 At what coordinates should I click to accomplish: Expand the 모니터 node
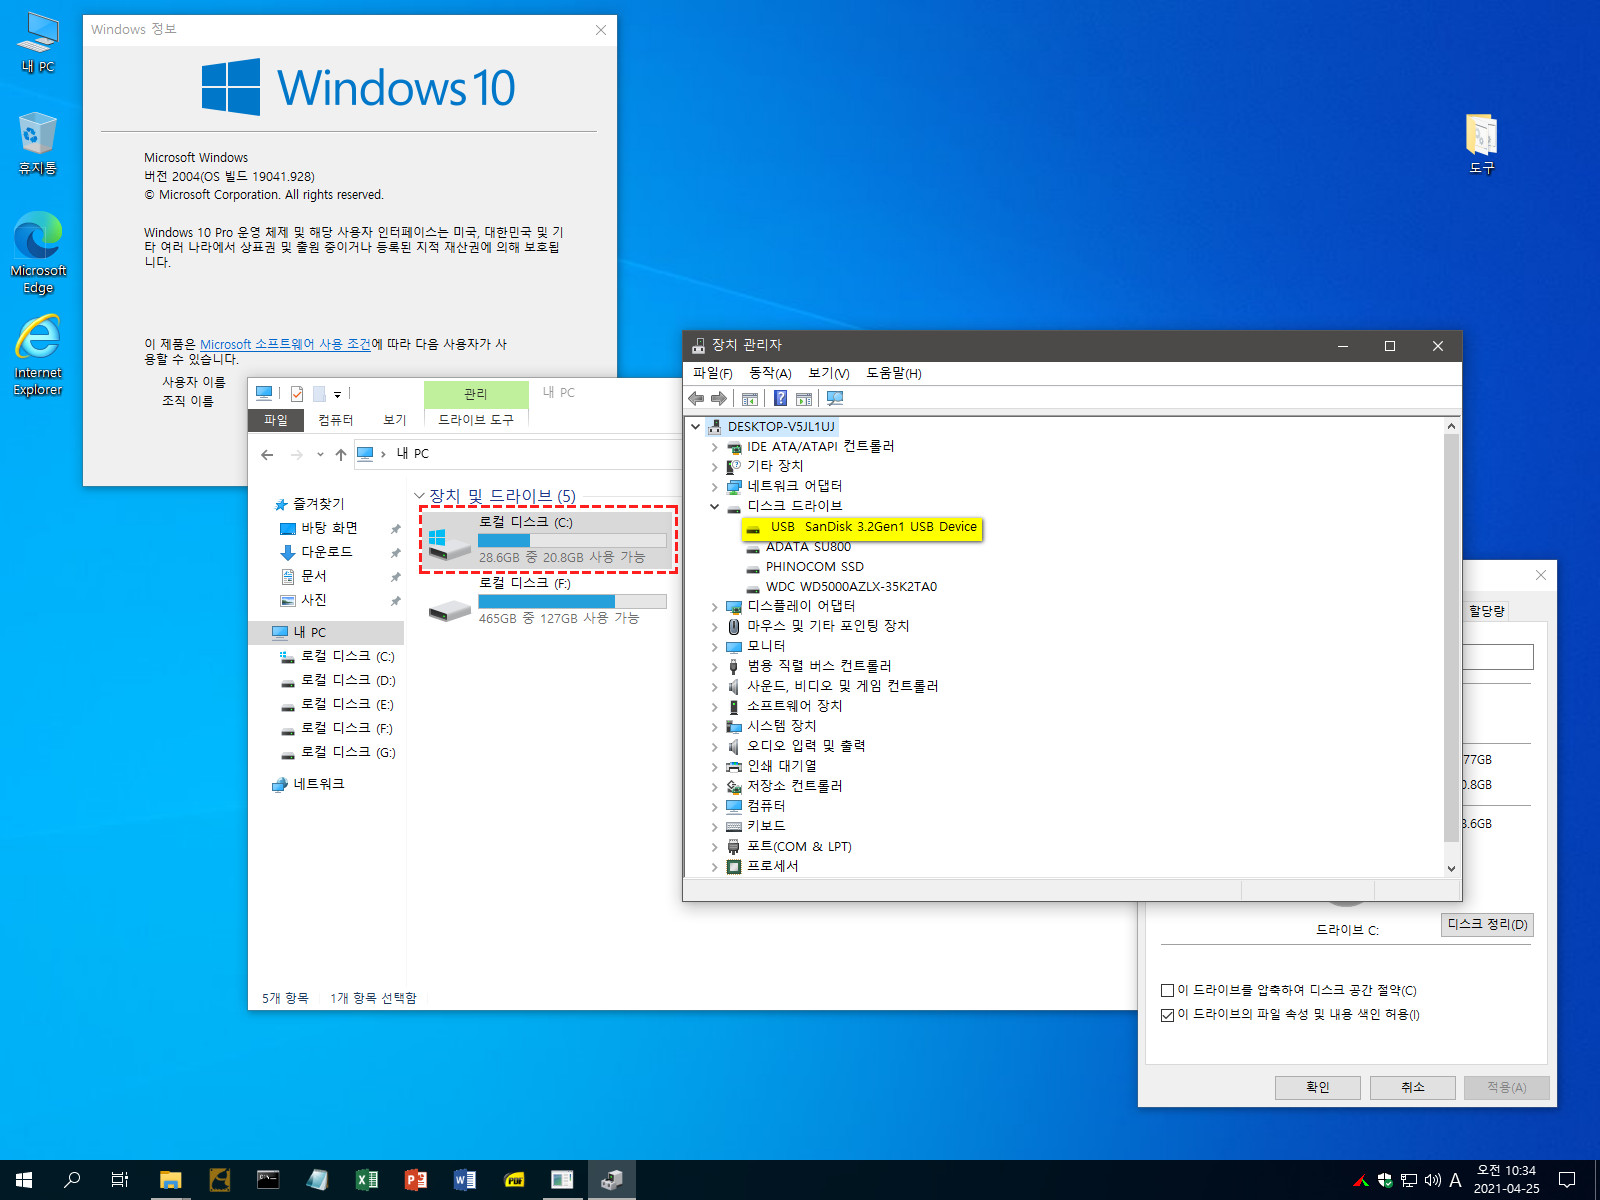715,646
